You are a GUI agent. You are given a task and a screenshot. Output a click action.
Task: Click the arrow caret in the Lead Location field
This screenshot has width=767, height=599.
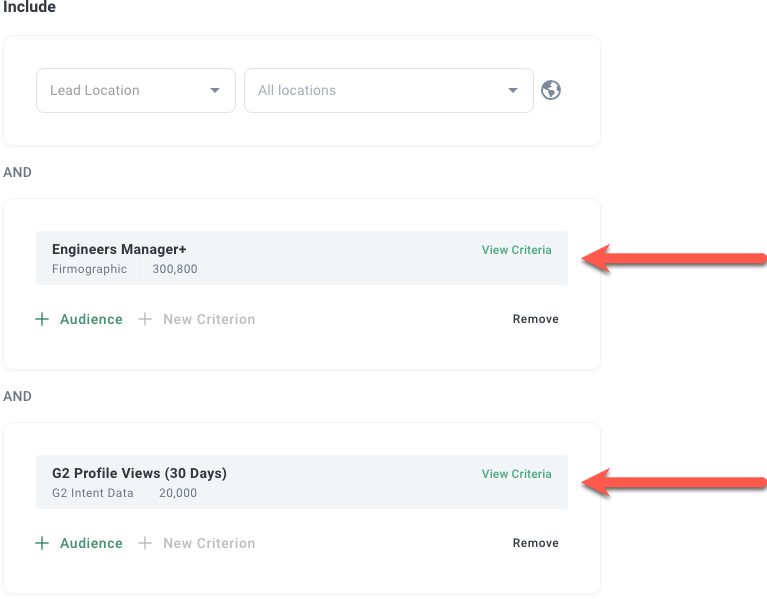point(215,91)
